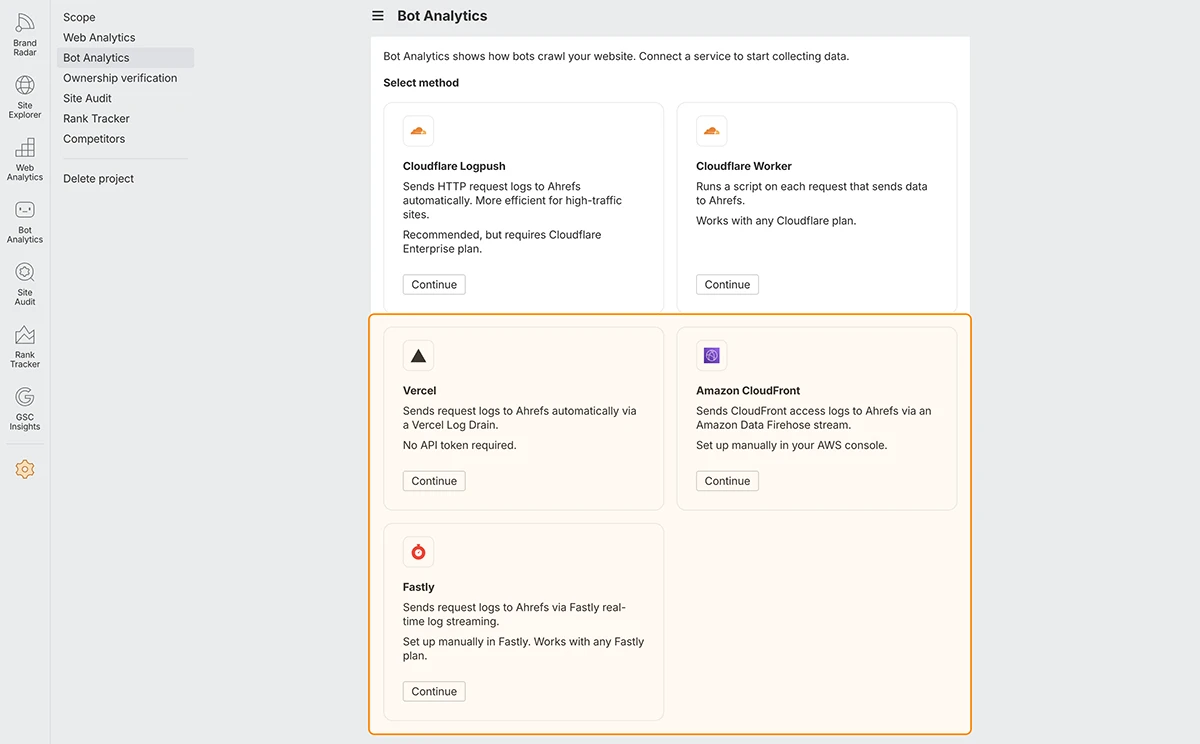The height and width of the screenshot is (744, 1200).
Task: Continue with Cloudflare Worker
Action: coord(727,285)
